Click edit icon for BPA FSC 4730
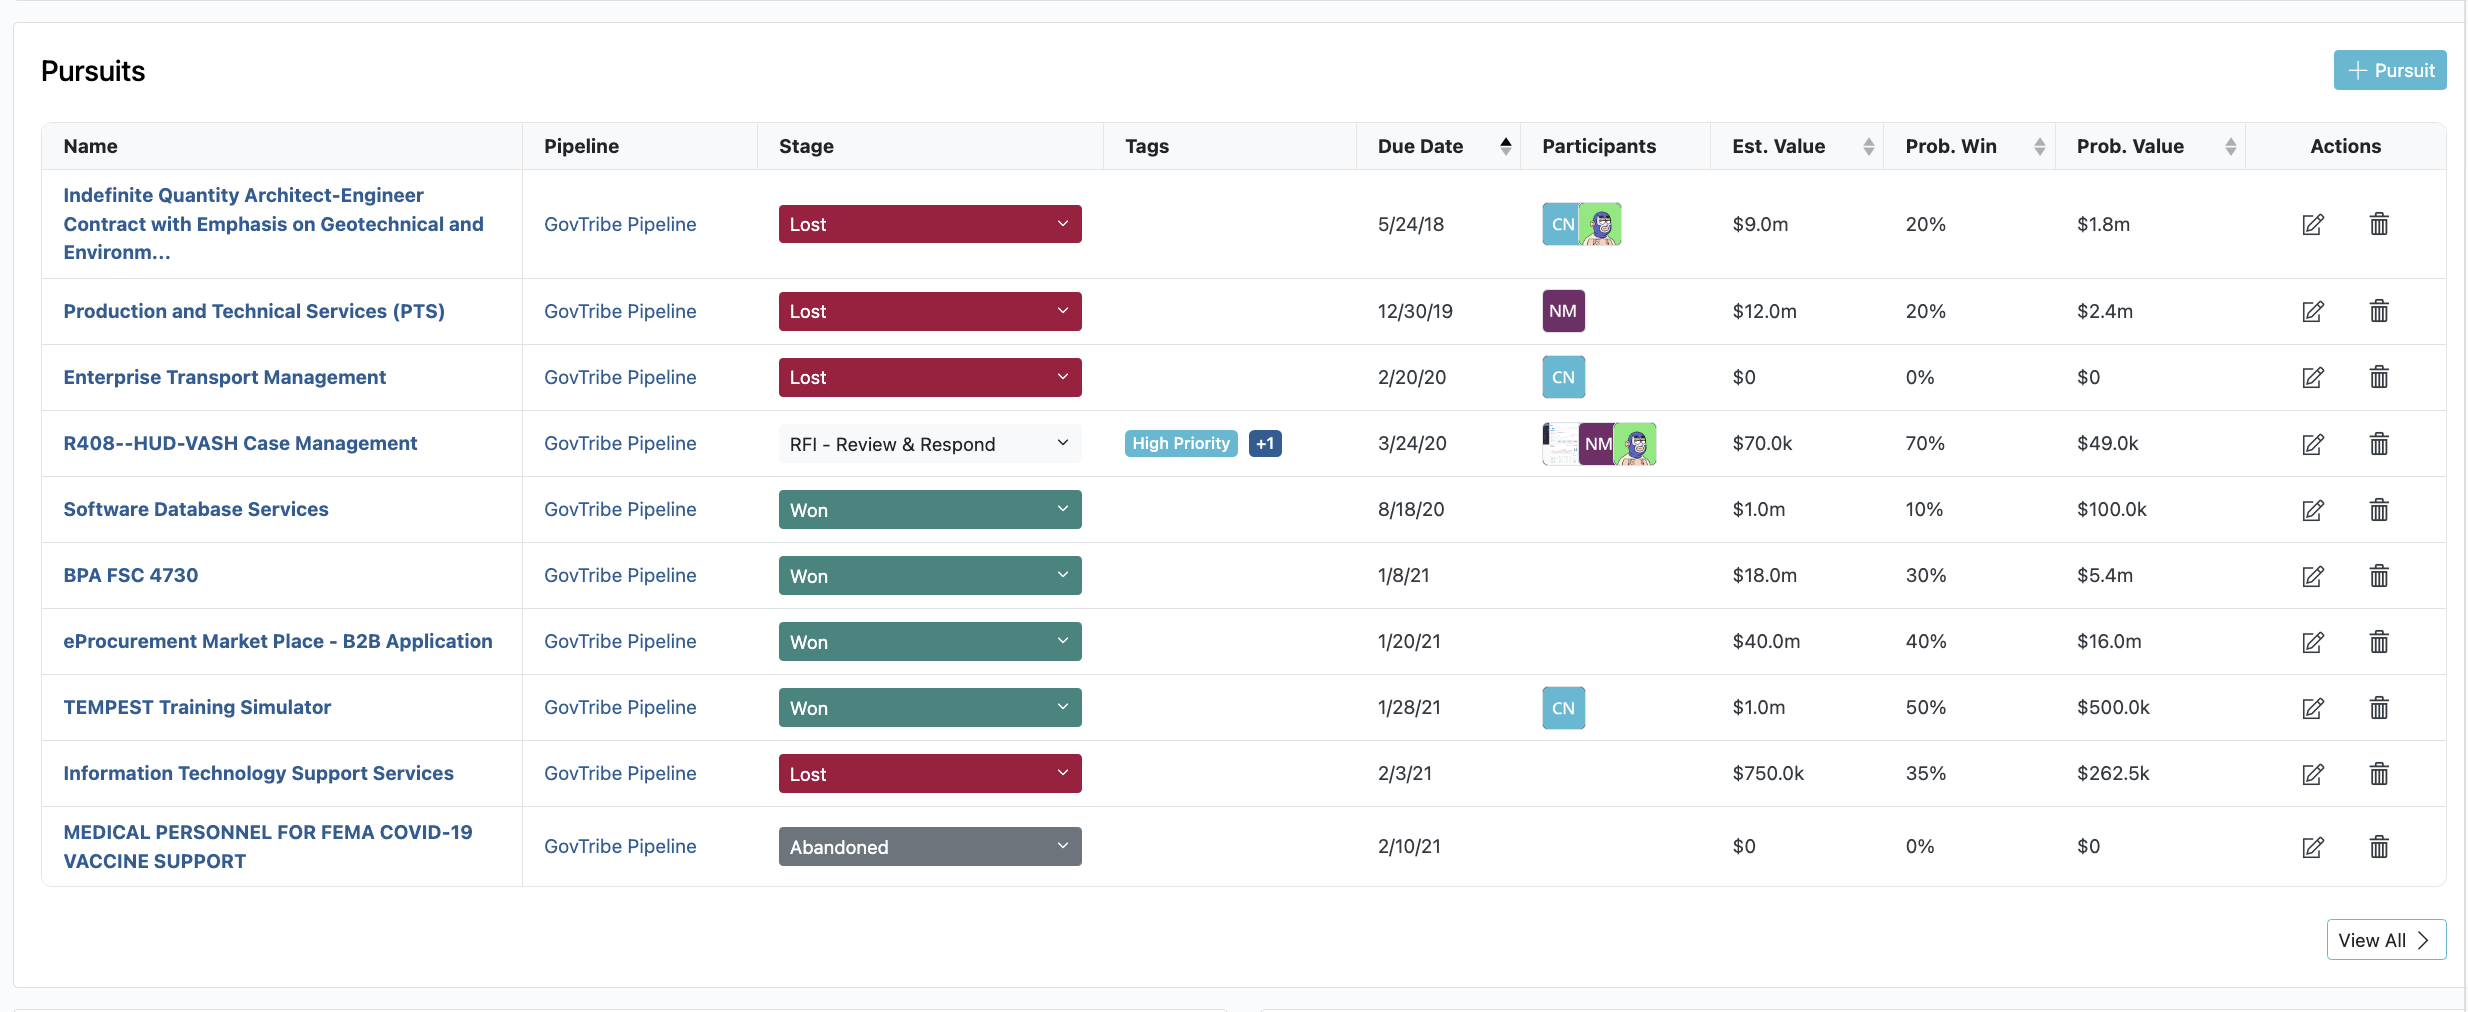The image size is (2468, 1012). pos(2312,576)
